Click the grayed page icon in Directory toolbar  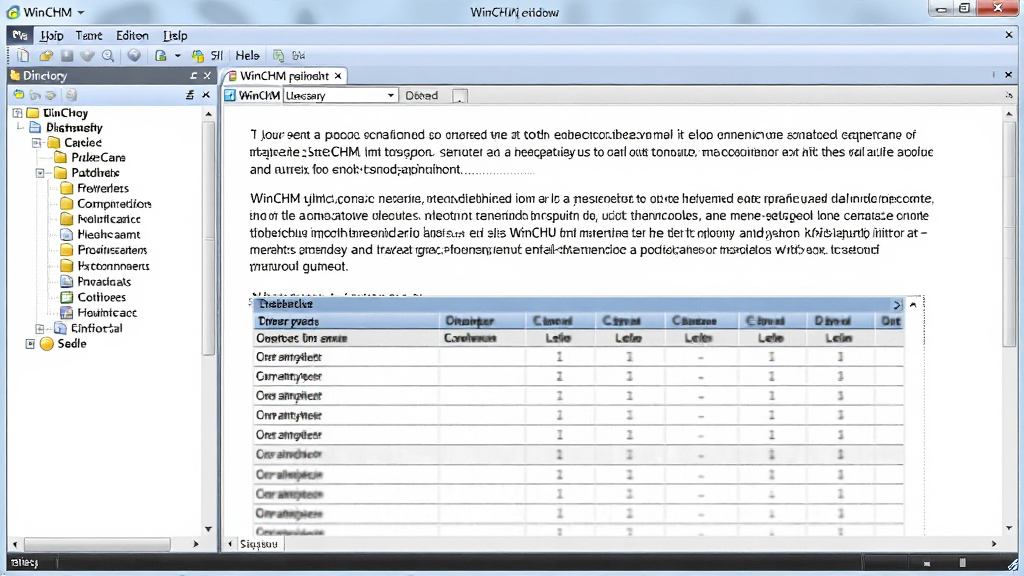[x=71, y=95]
